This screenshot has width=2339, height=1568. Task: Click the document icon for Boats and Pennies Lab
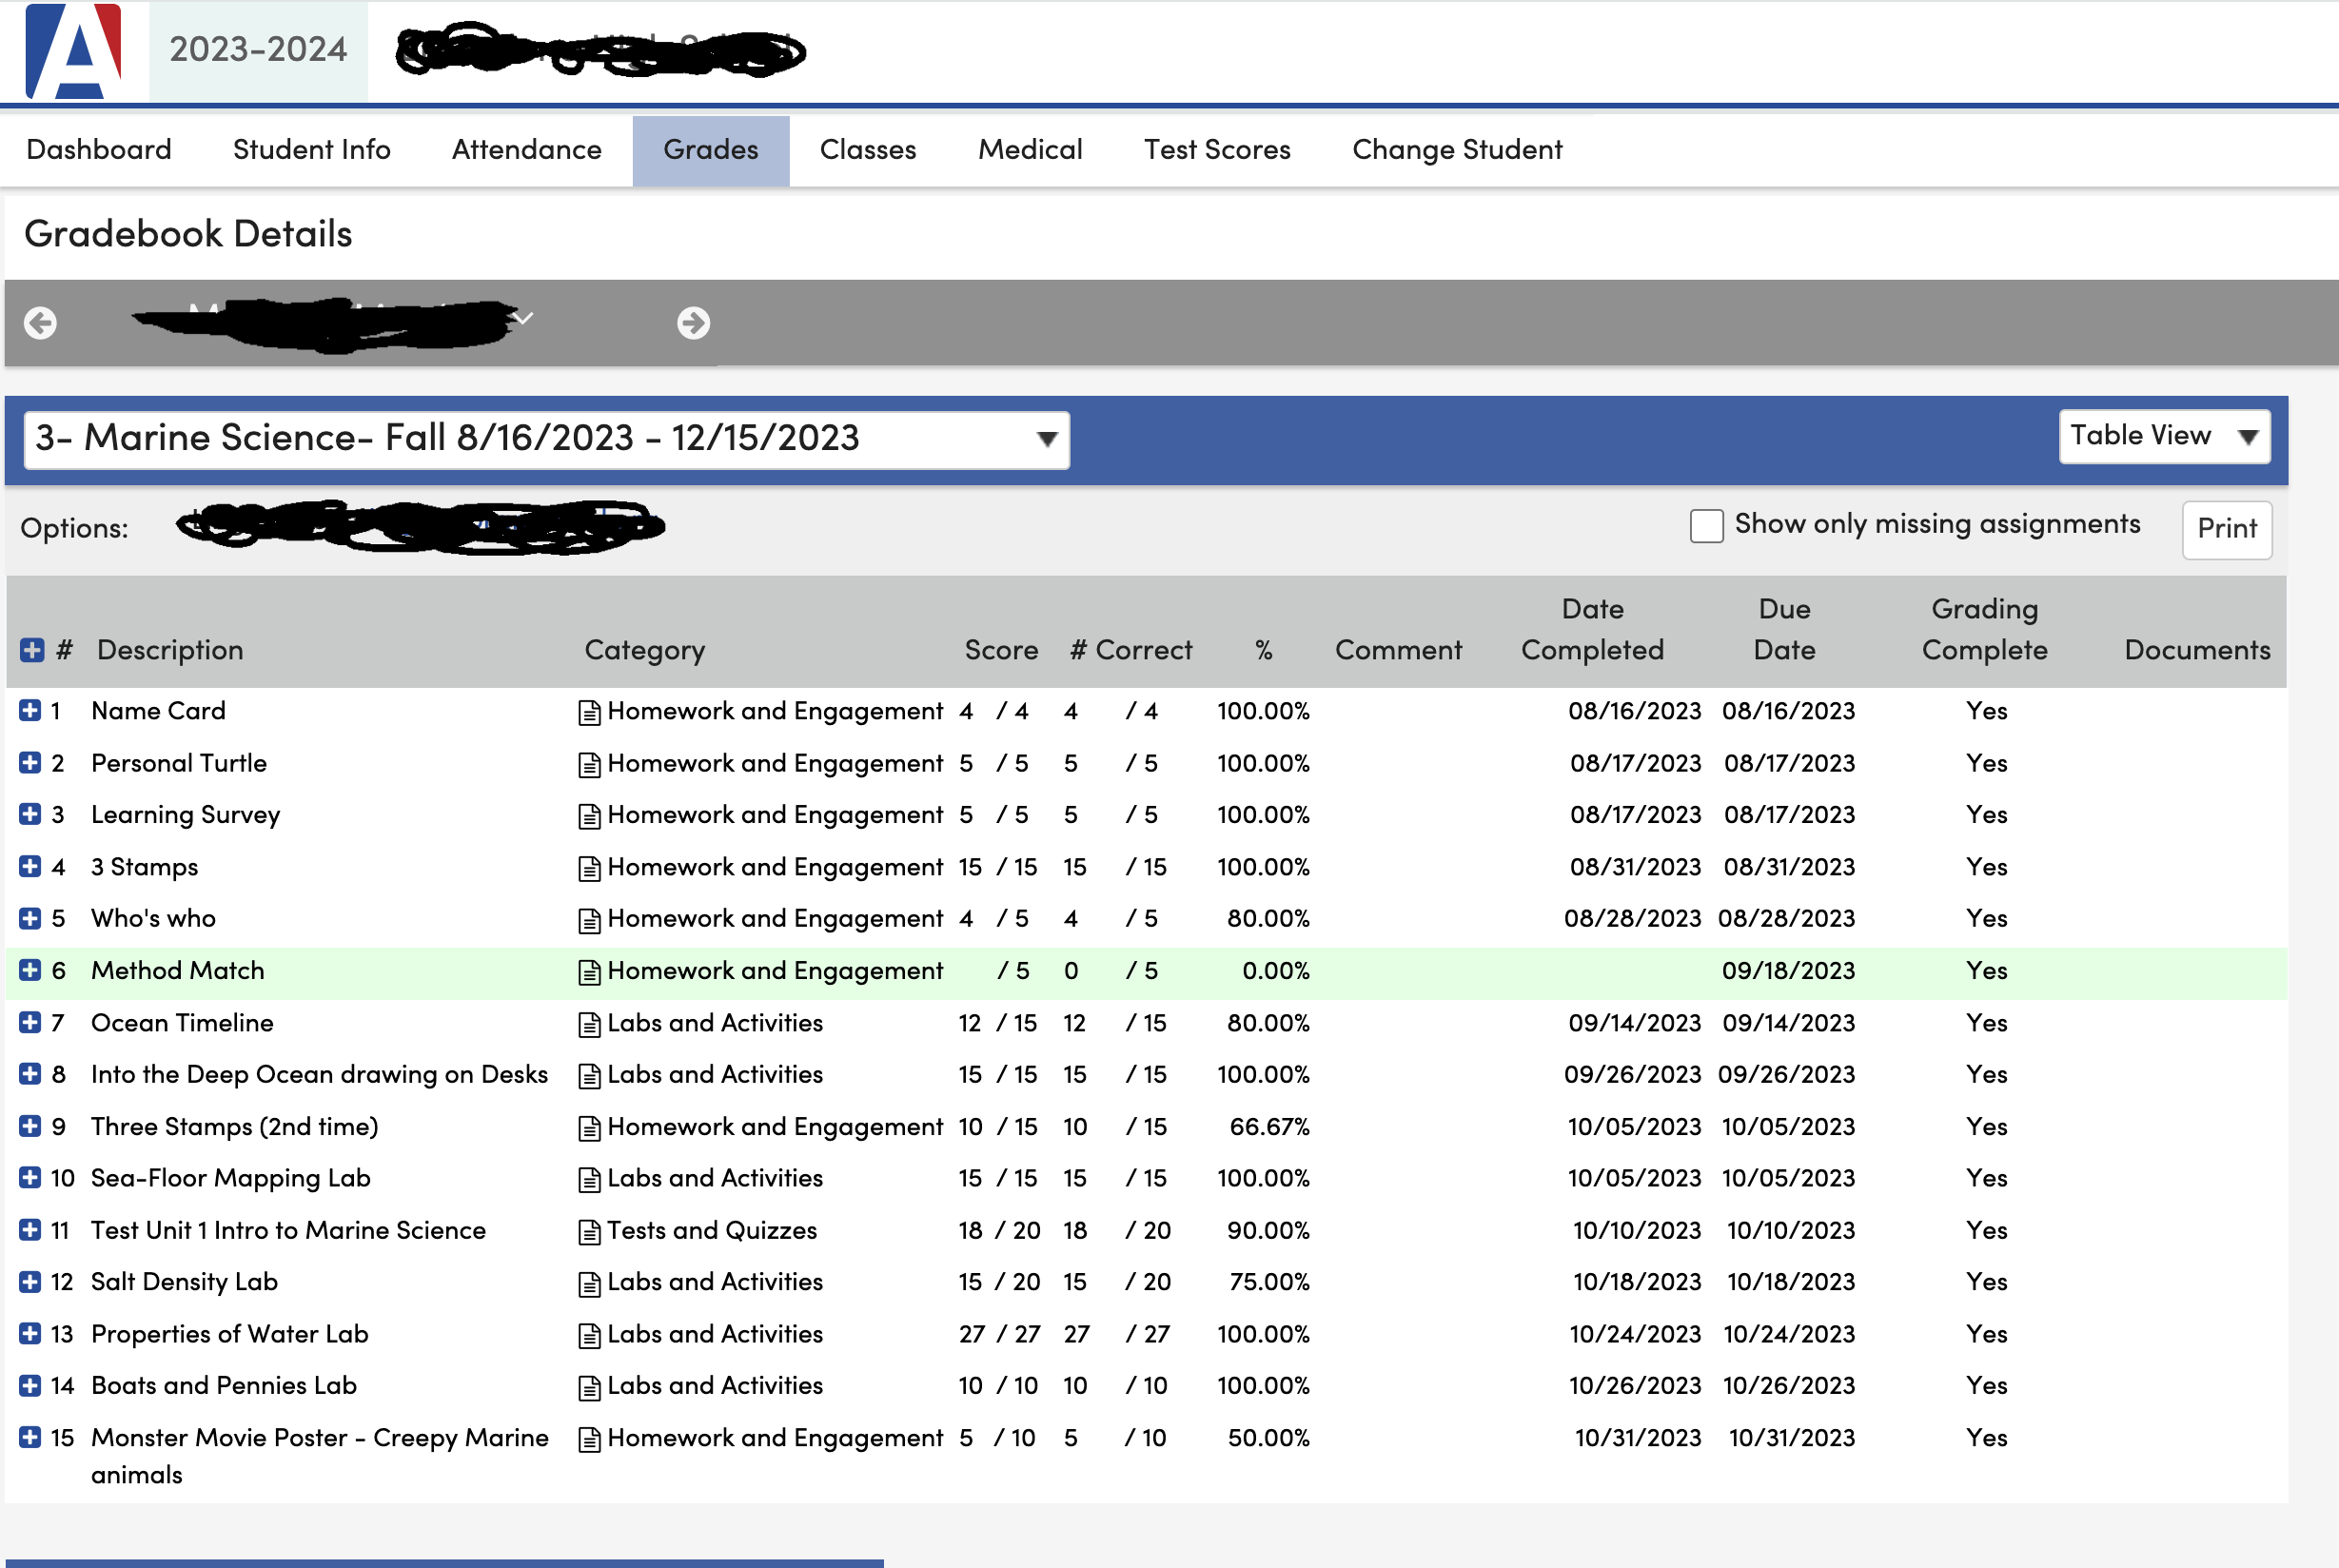[x=590, y=1387]
